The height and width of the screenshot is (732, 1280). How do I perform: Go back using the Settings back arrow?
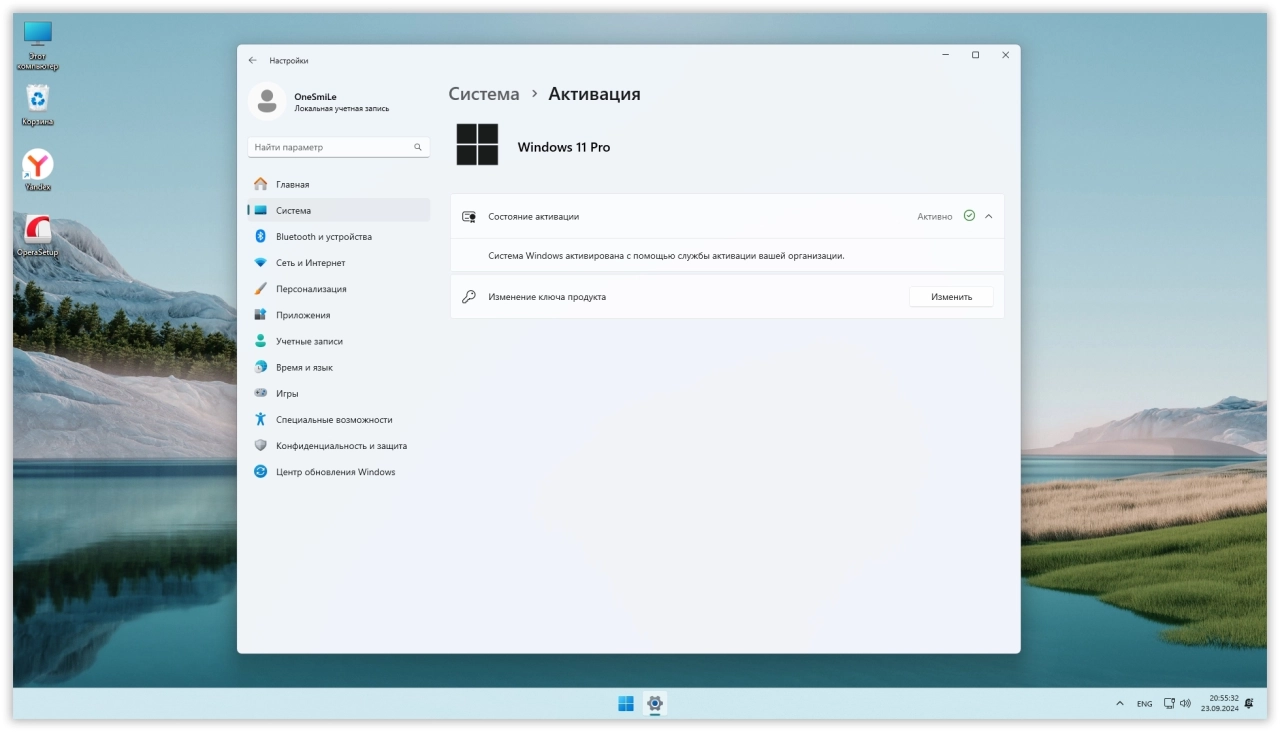coord(252,60)
